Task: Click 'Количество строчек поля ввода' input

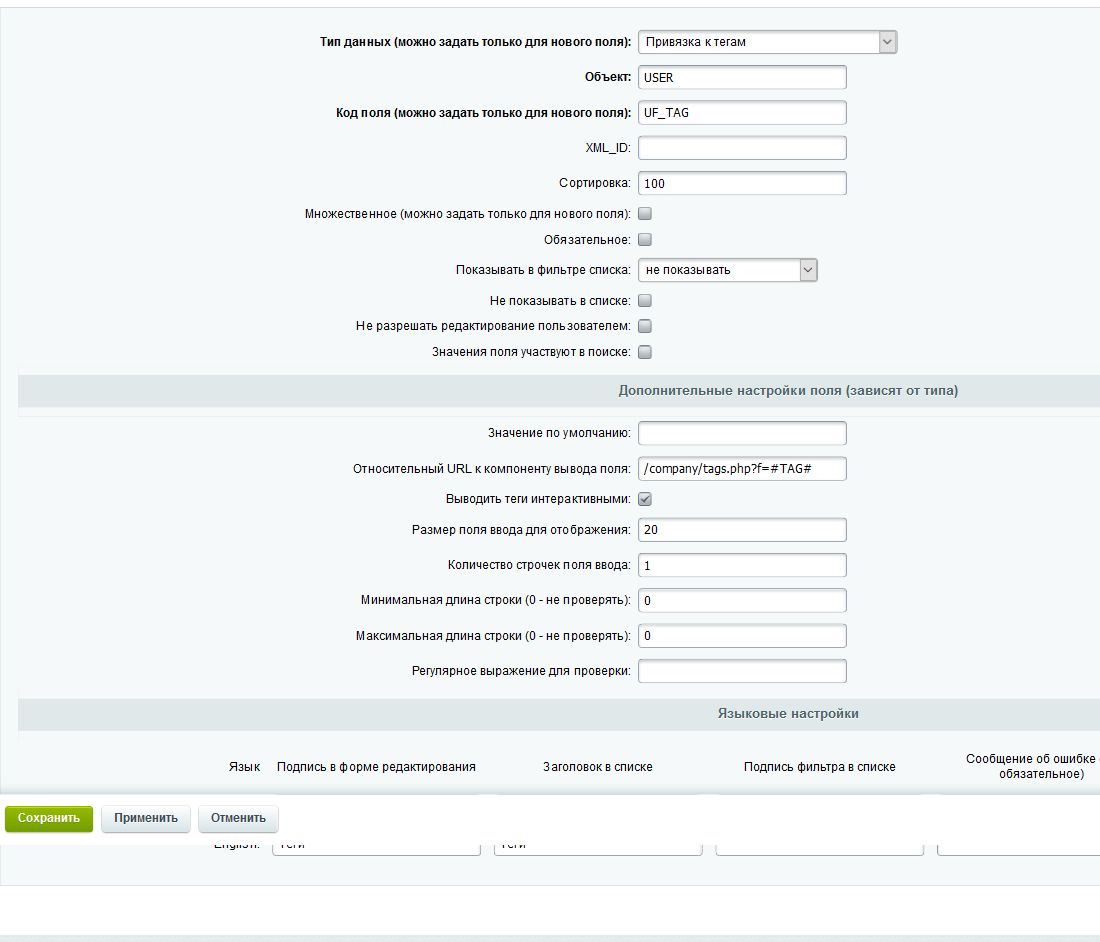Action: [742, 566]
